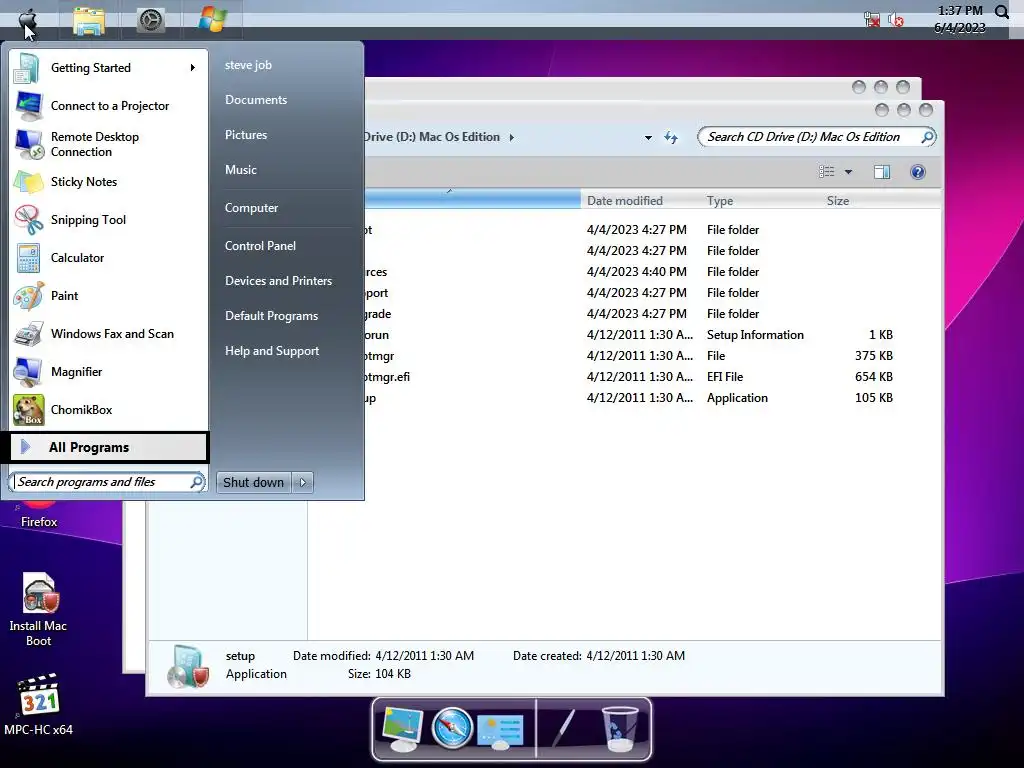Open Pictures from the Start menu

tap(246, 135)
